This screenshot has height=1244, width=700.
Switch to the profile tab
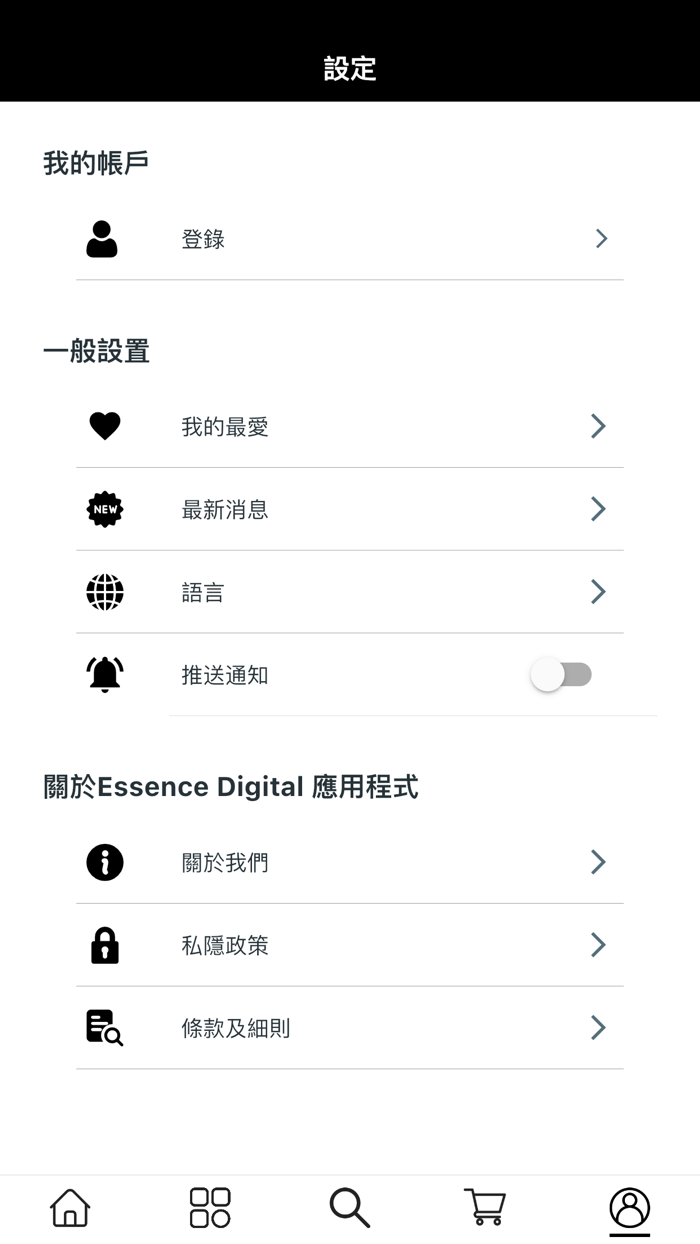[x=628, y=1207]
